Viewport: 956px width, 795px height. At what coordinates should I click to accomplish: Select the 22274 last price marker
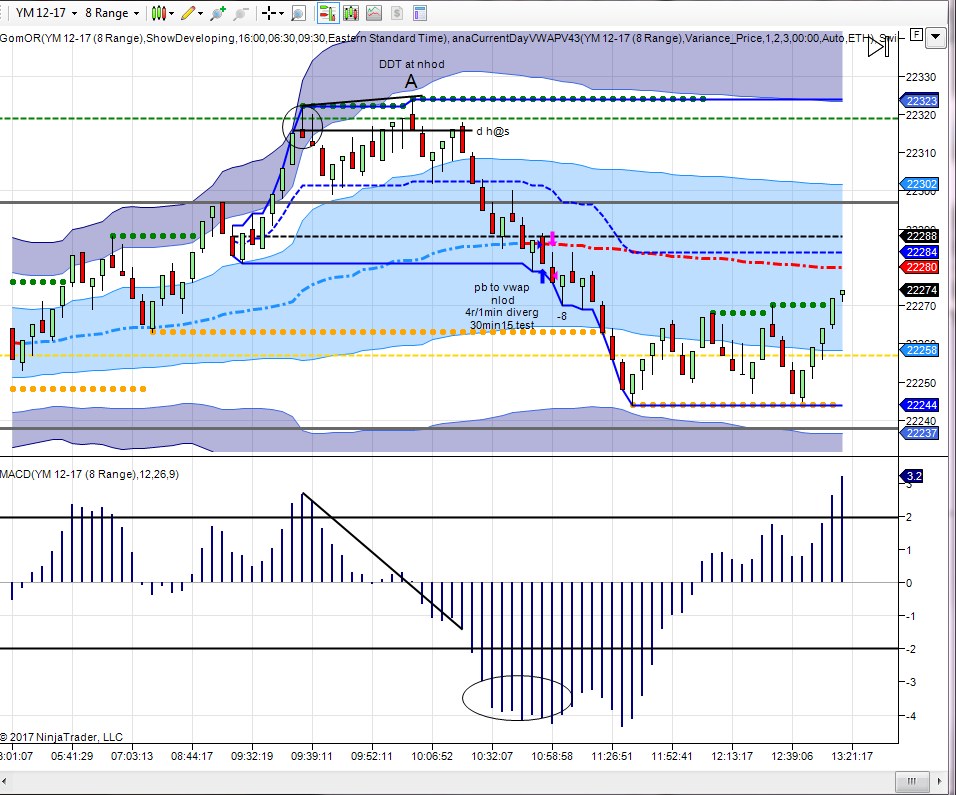[x=920, y=290]
